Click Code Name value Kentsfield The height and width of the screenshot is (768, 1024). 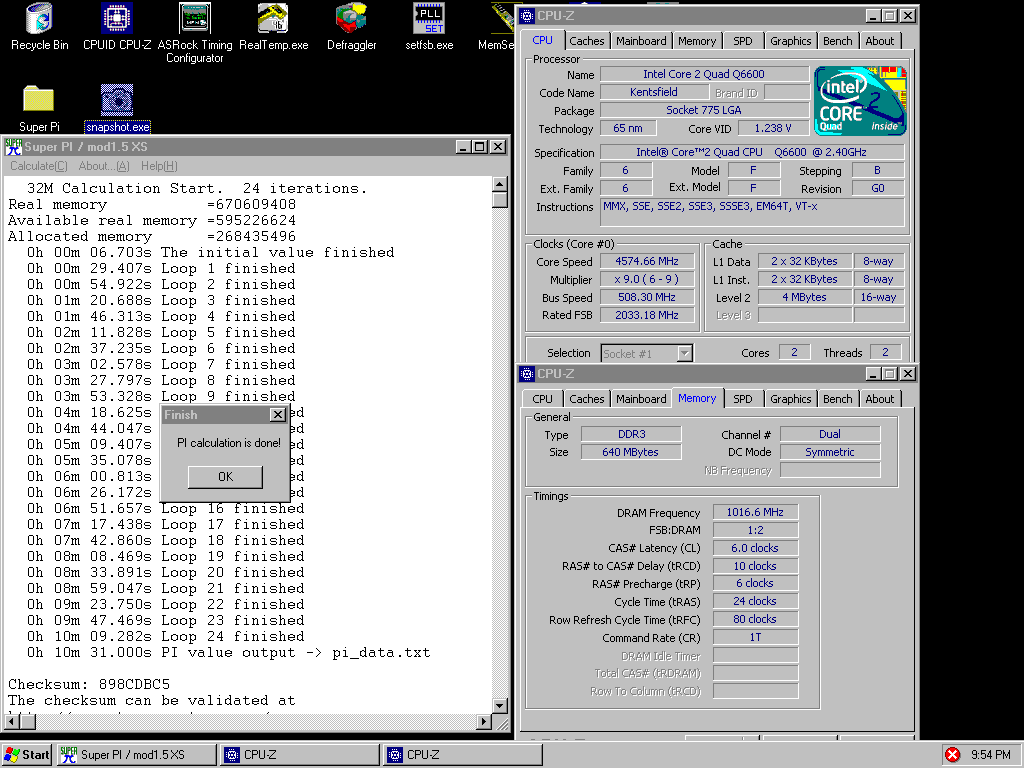coord(653,92)
